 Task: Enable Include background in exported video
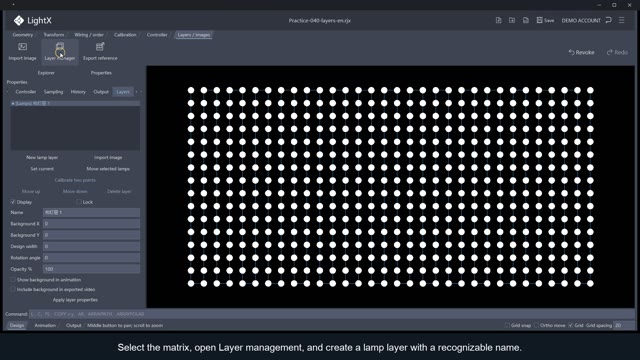tap(13, 289)
